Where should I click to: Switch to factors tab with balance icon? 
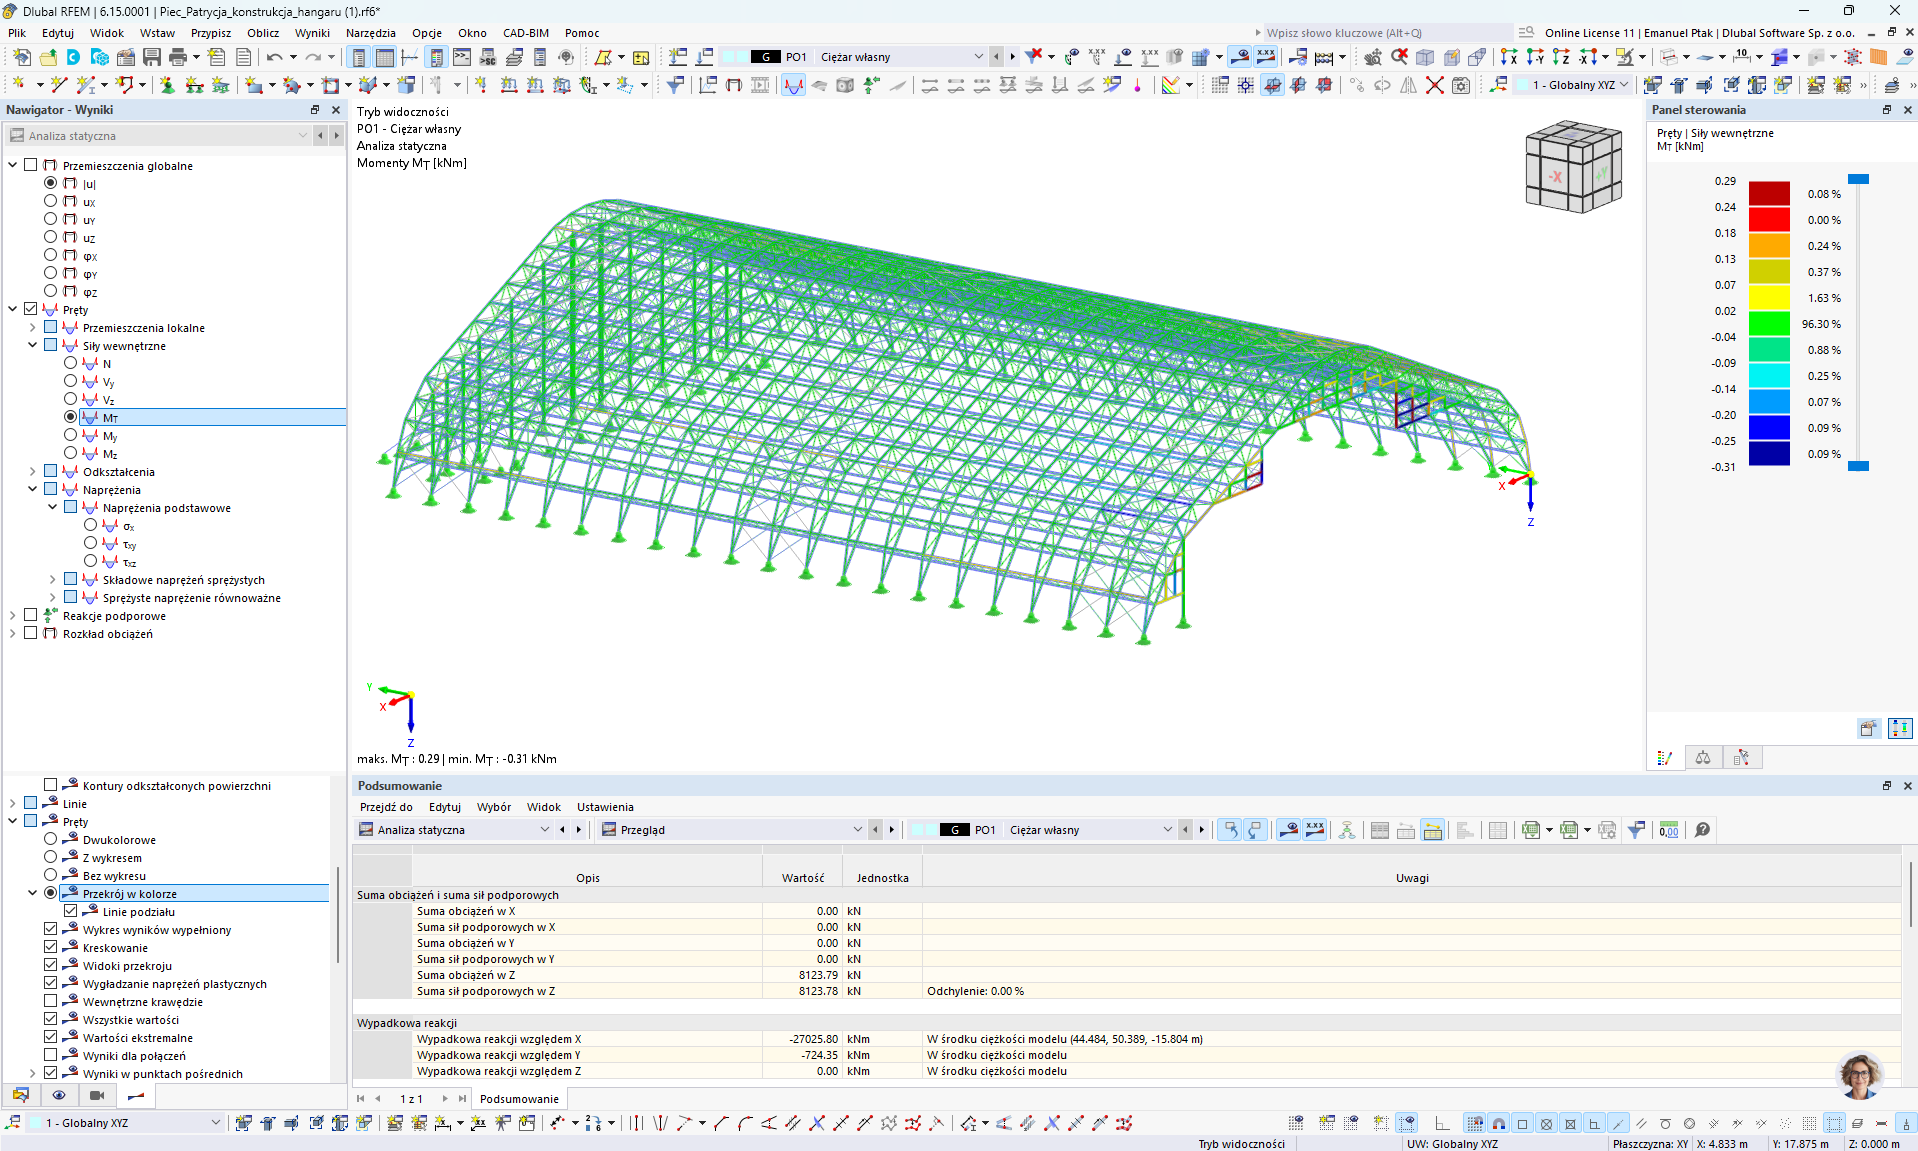(1703, 758)
